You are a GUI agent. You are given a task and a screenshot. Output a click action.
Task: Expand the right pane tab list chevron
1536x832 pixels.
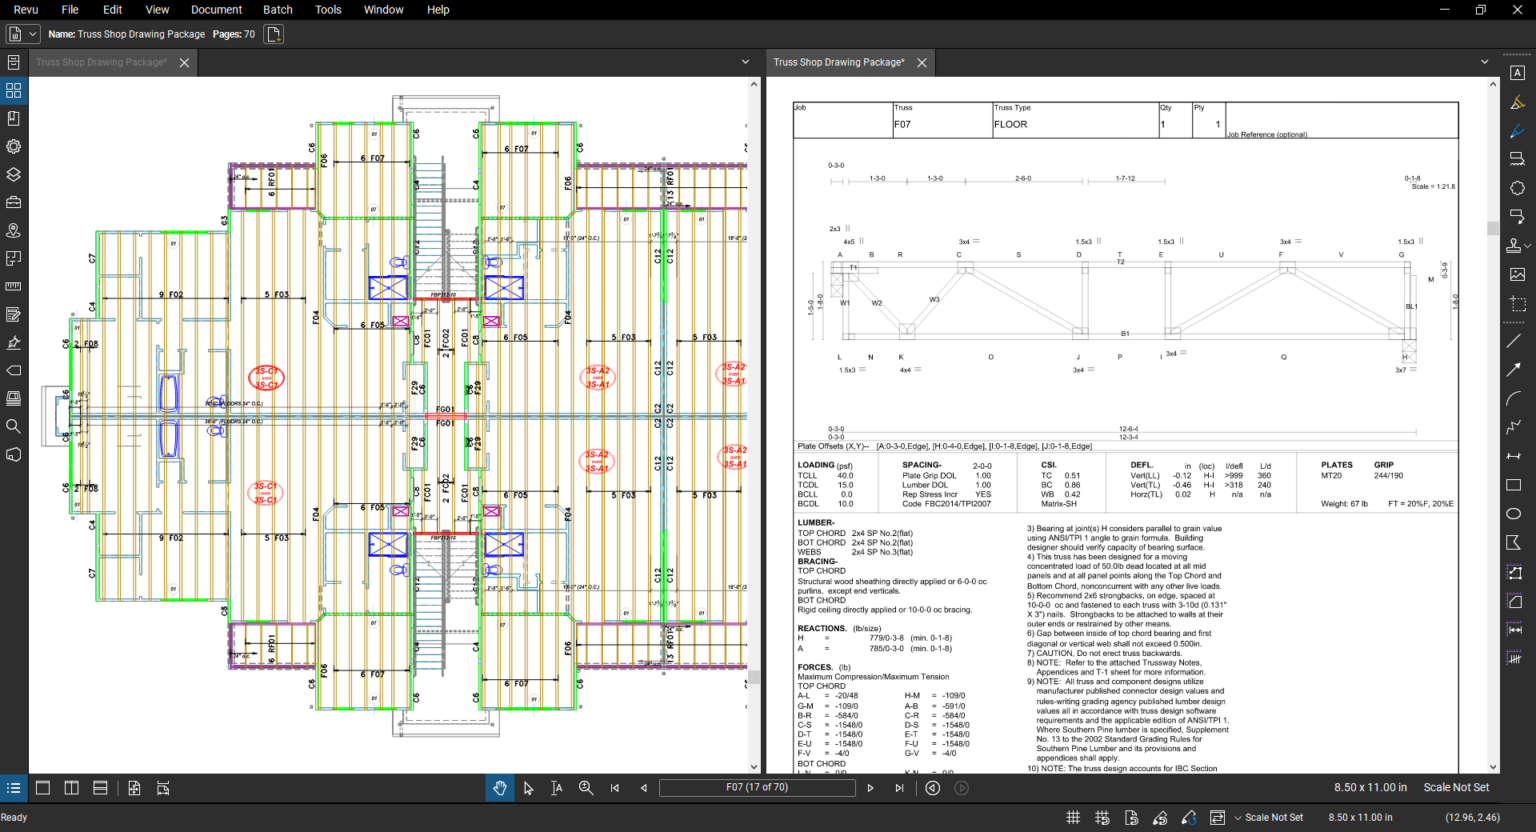1484,62
